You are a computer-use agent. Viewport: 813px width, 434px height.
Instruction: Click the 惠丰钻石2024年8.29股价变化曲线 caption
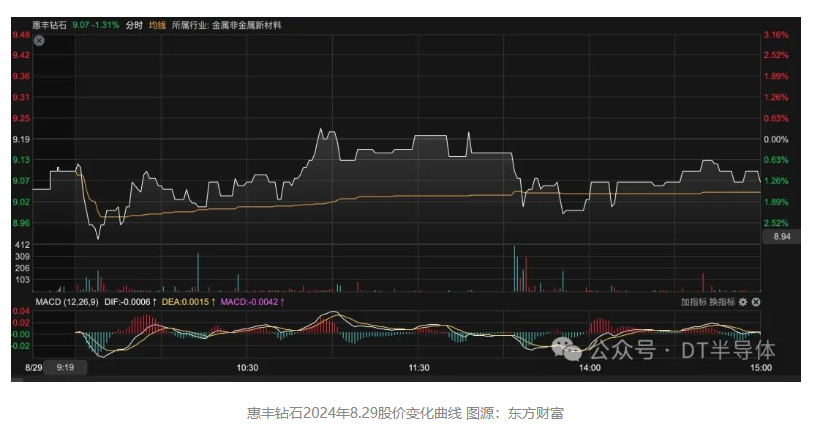(354, 413)
